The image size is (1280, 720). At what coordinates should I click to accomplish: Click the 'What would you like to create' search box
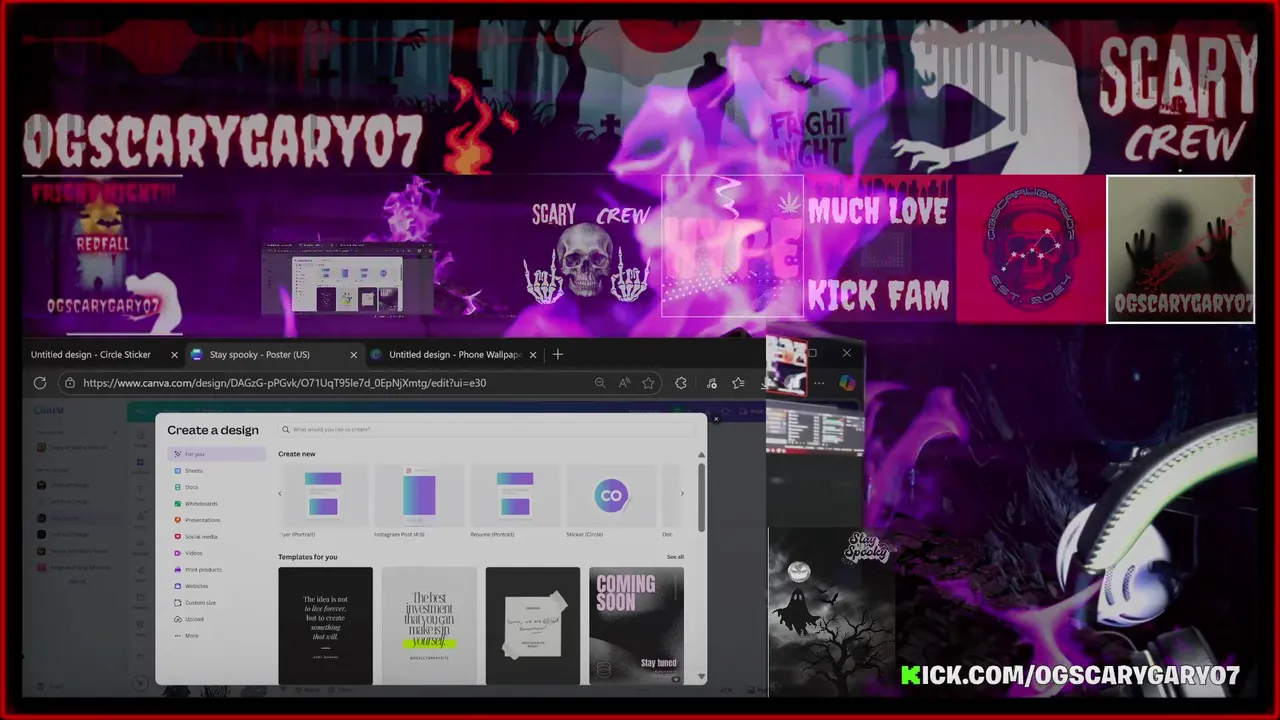[488, 429]
